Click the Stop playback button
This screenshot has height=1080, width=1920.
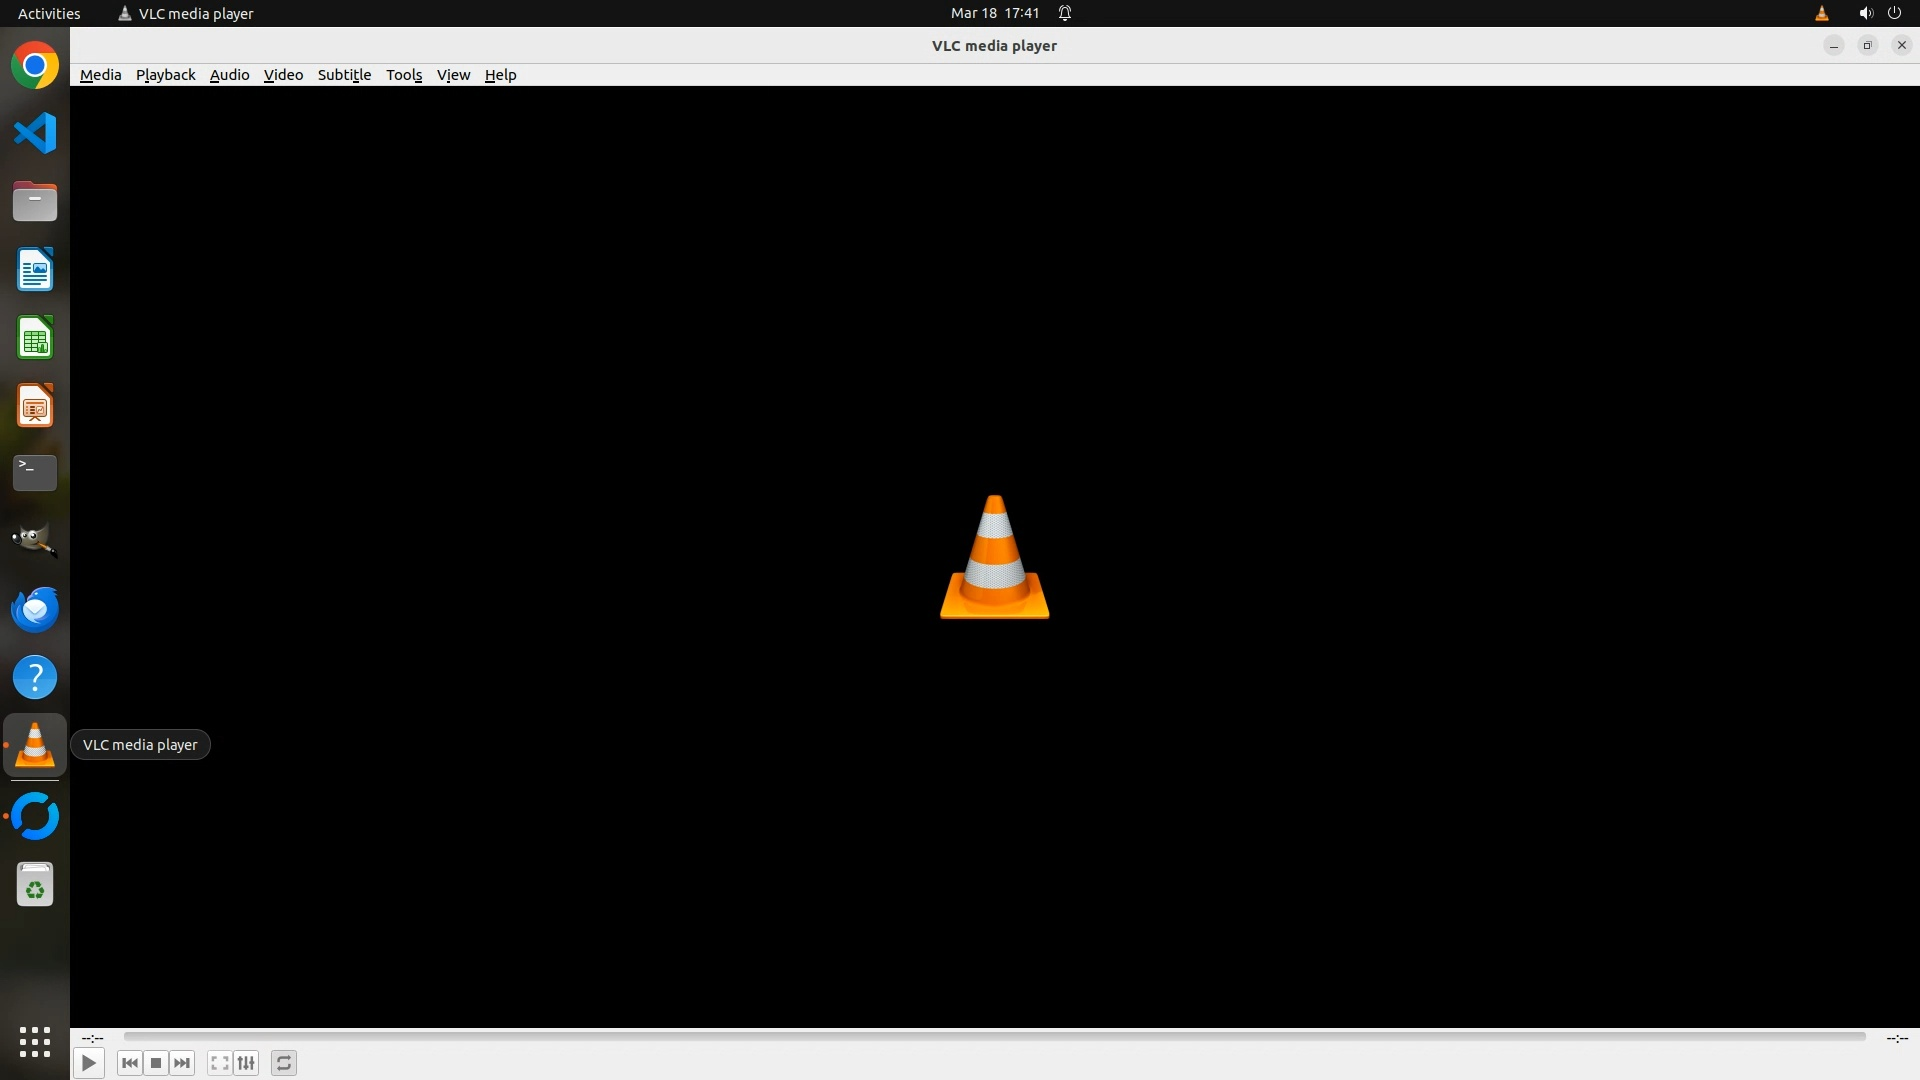point(156,1063)
